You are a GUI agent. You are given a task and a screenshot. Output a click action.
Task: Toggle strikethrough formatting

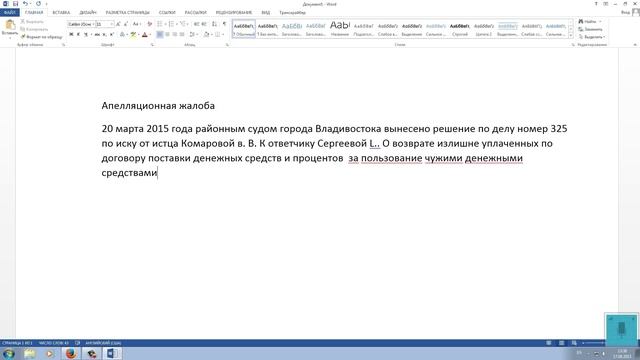click(x=97, y=35)
